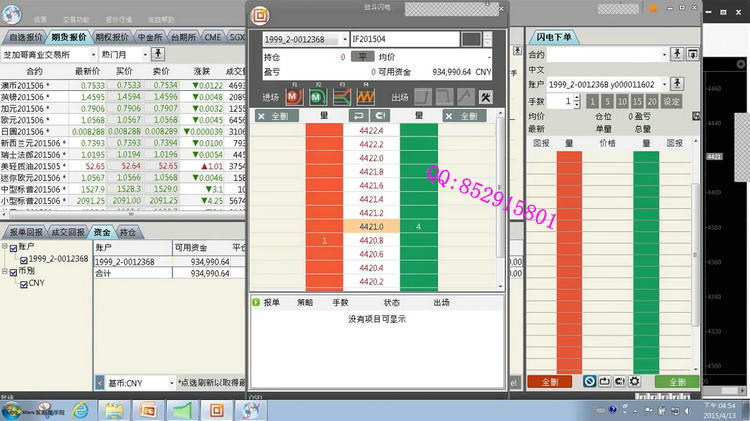Click the green cell at price 4421.0
This screenshot has width=750, height=421.
pyautogui.click(x=418, y=227)
